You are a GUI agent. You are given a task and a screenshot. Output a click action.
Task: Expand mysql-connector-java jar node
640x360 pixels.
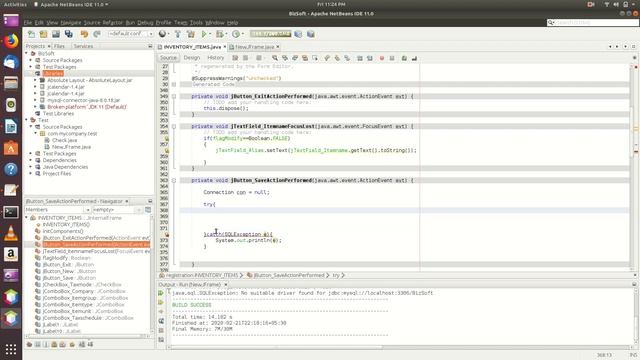tap(35, 100)
